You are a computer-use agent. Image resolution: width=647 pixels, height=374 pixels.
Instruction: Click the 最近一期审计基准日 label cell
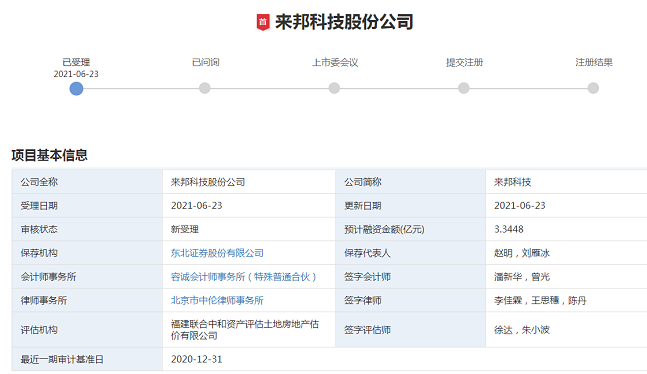[87, 359]
